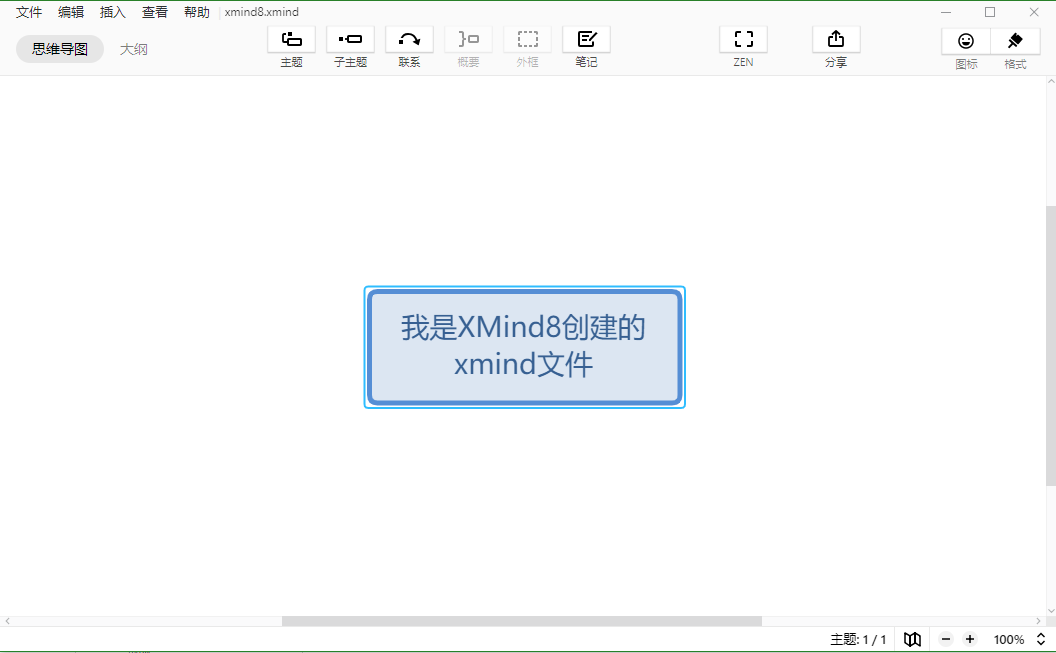Attach a note using the 笔记 icon
The width and height of the screenshot is (1056, 653).
[586, 44]
